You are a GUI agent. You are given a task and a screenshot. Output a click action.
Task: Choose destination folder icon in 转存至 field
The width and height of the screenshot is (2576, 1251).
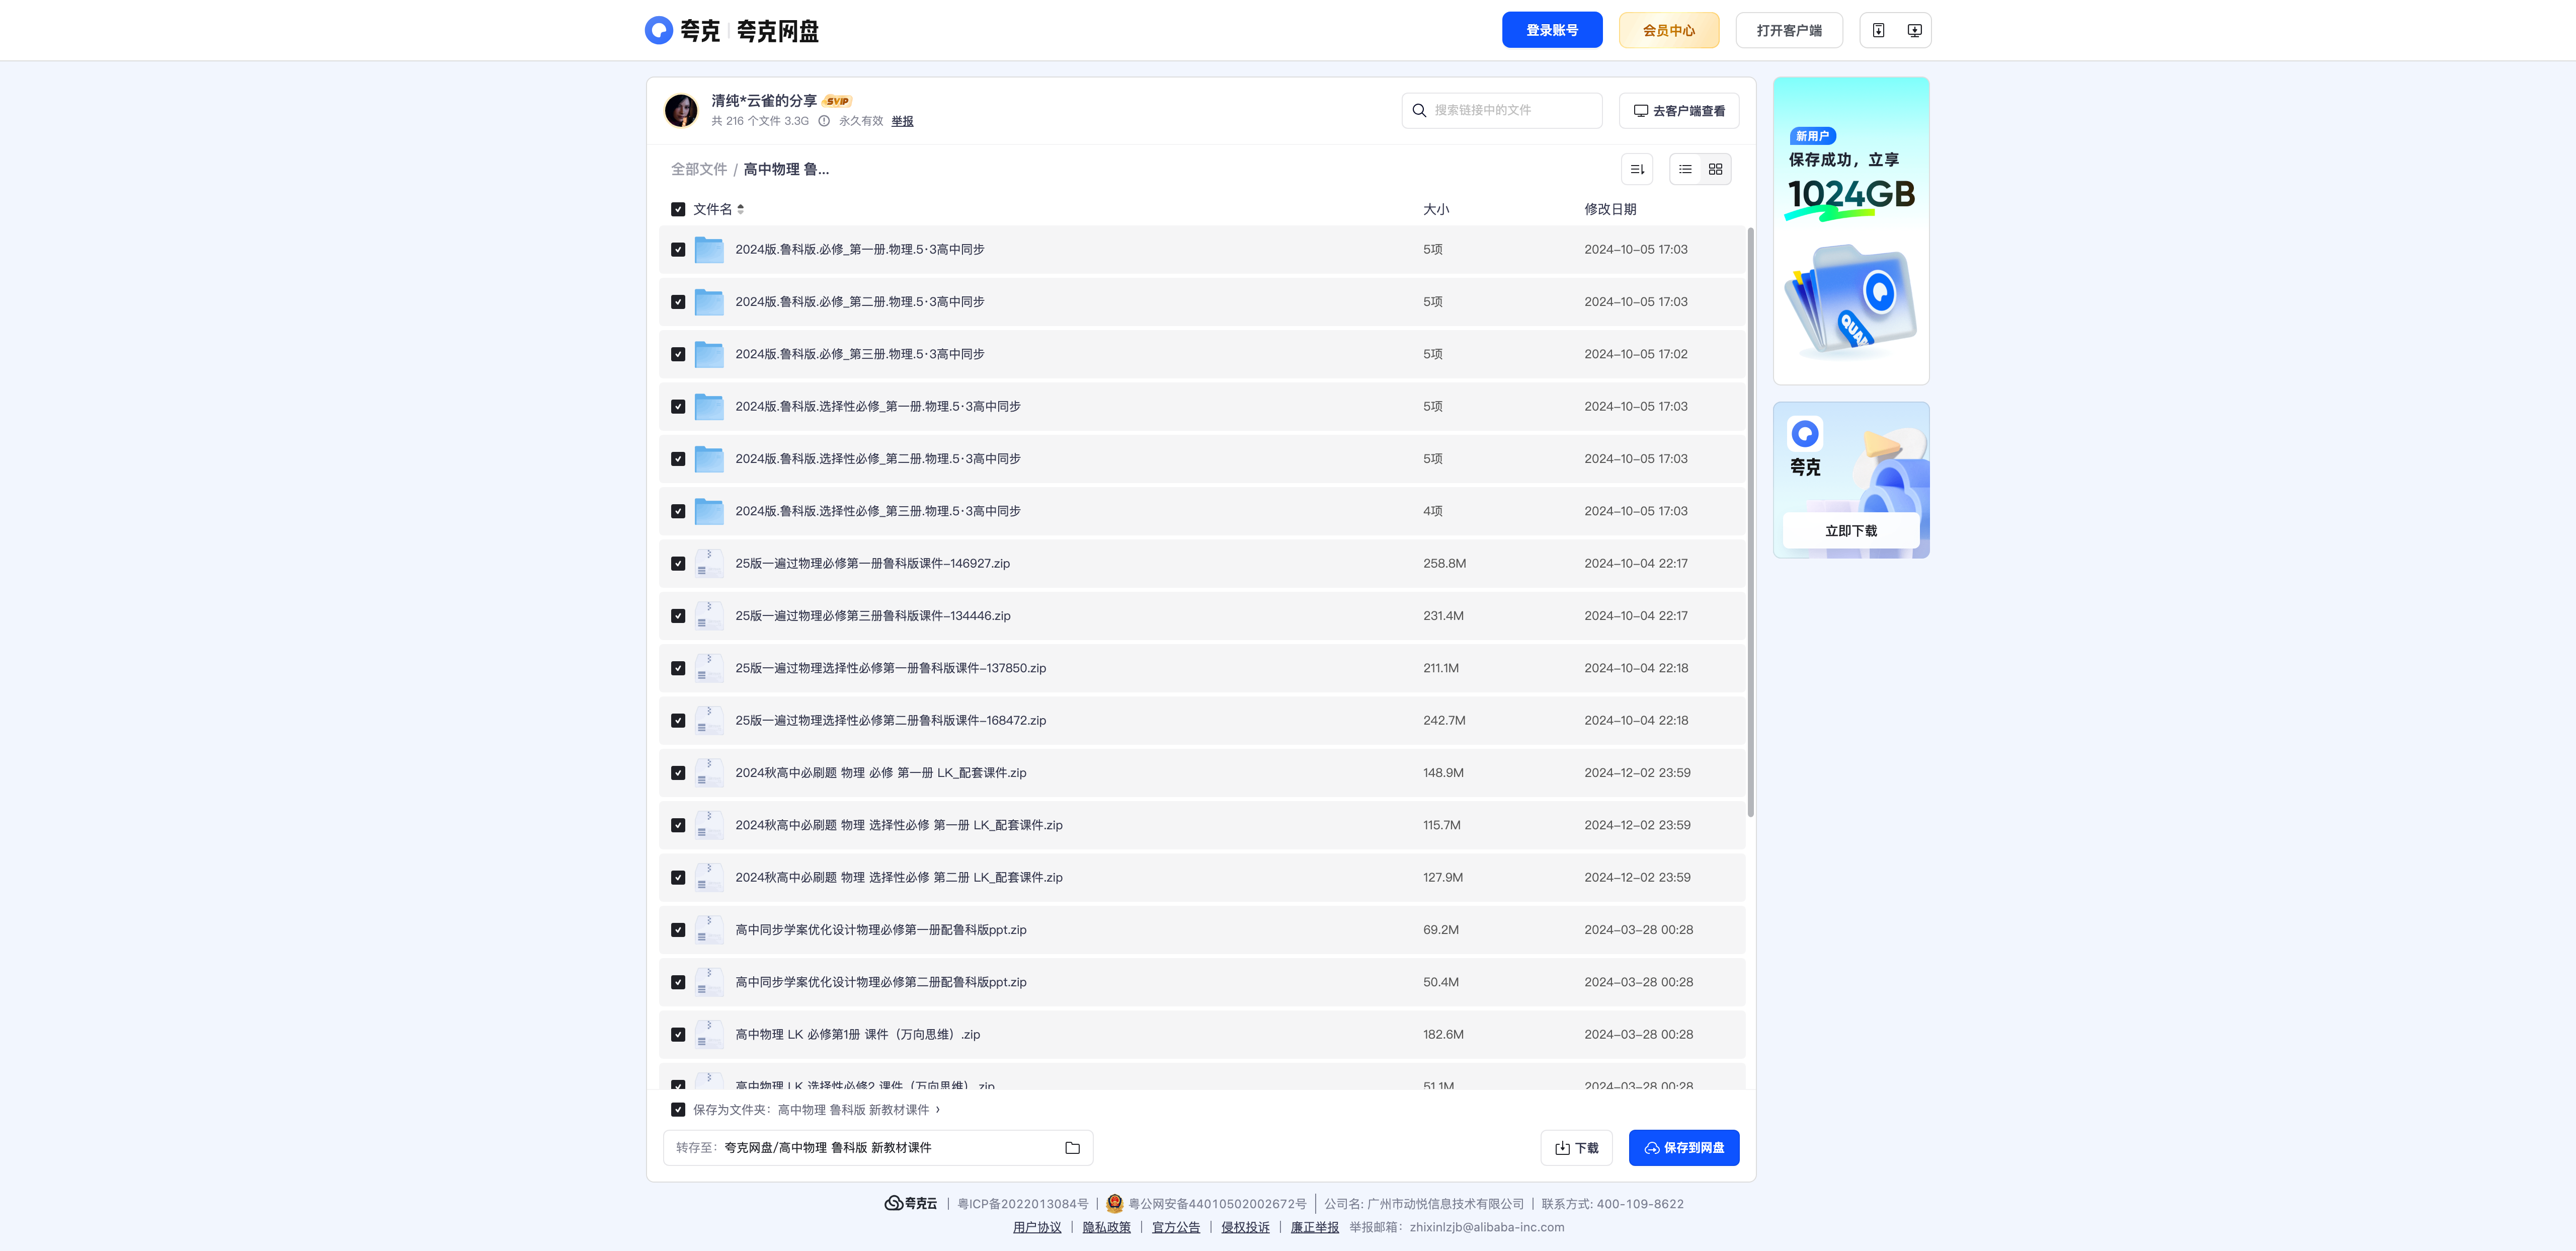point(1072,1148)
